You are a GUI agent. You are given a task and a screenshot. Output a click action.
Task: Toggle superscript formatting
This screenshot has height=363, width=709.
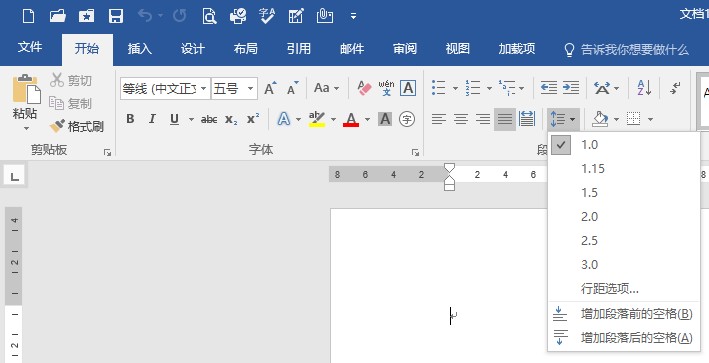(253, 119)
